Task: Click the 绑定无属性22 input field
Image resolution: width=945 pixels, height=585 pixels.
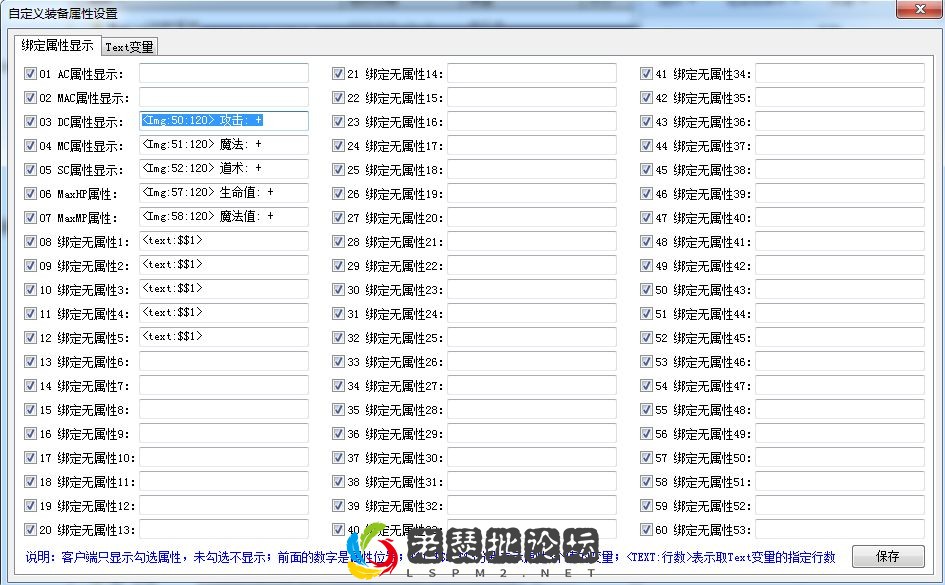Action: click(532, 264)
